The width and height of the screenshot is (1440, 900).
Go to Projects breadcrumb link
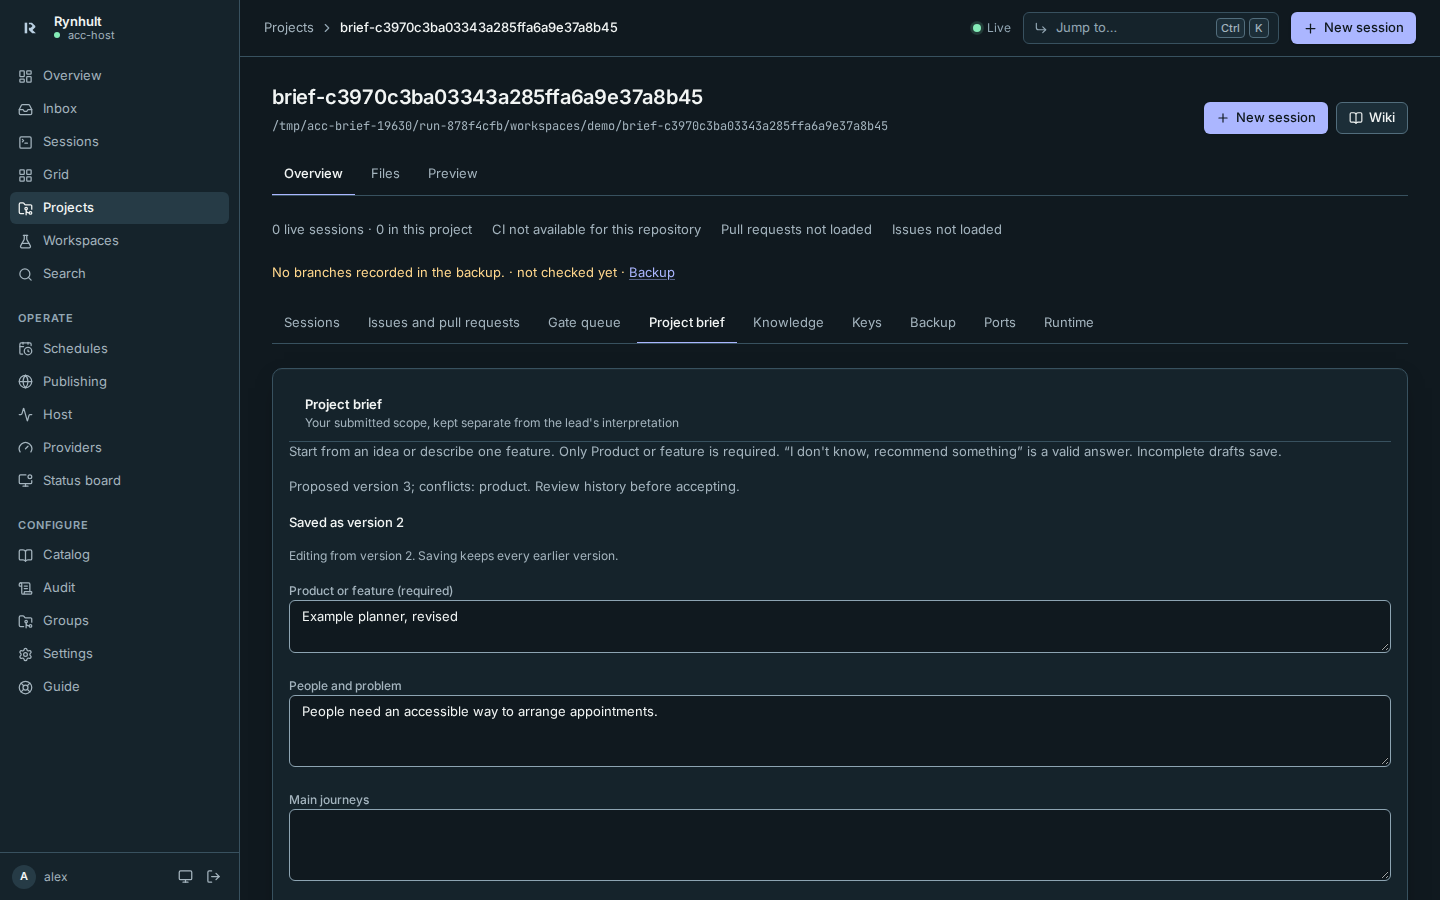(x=289, y=28)
